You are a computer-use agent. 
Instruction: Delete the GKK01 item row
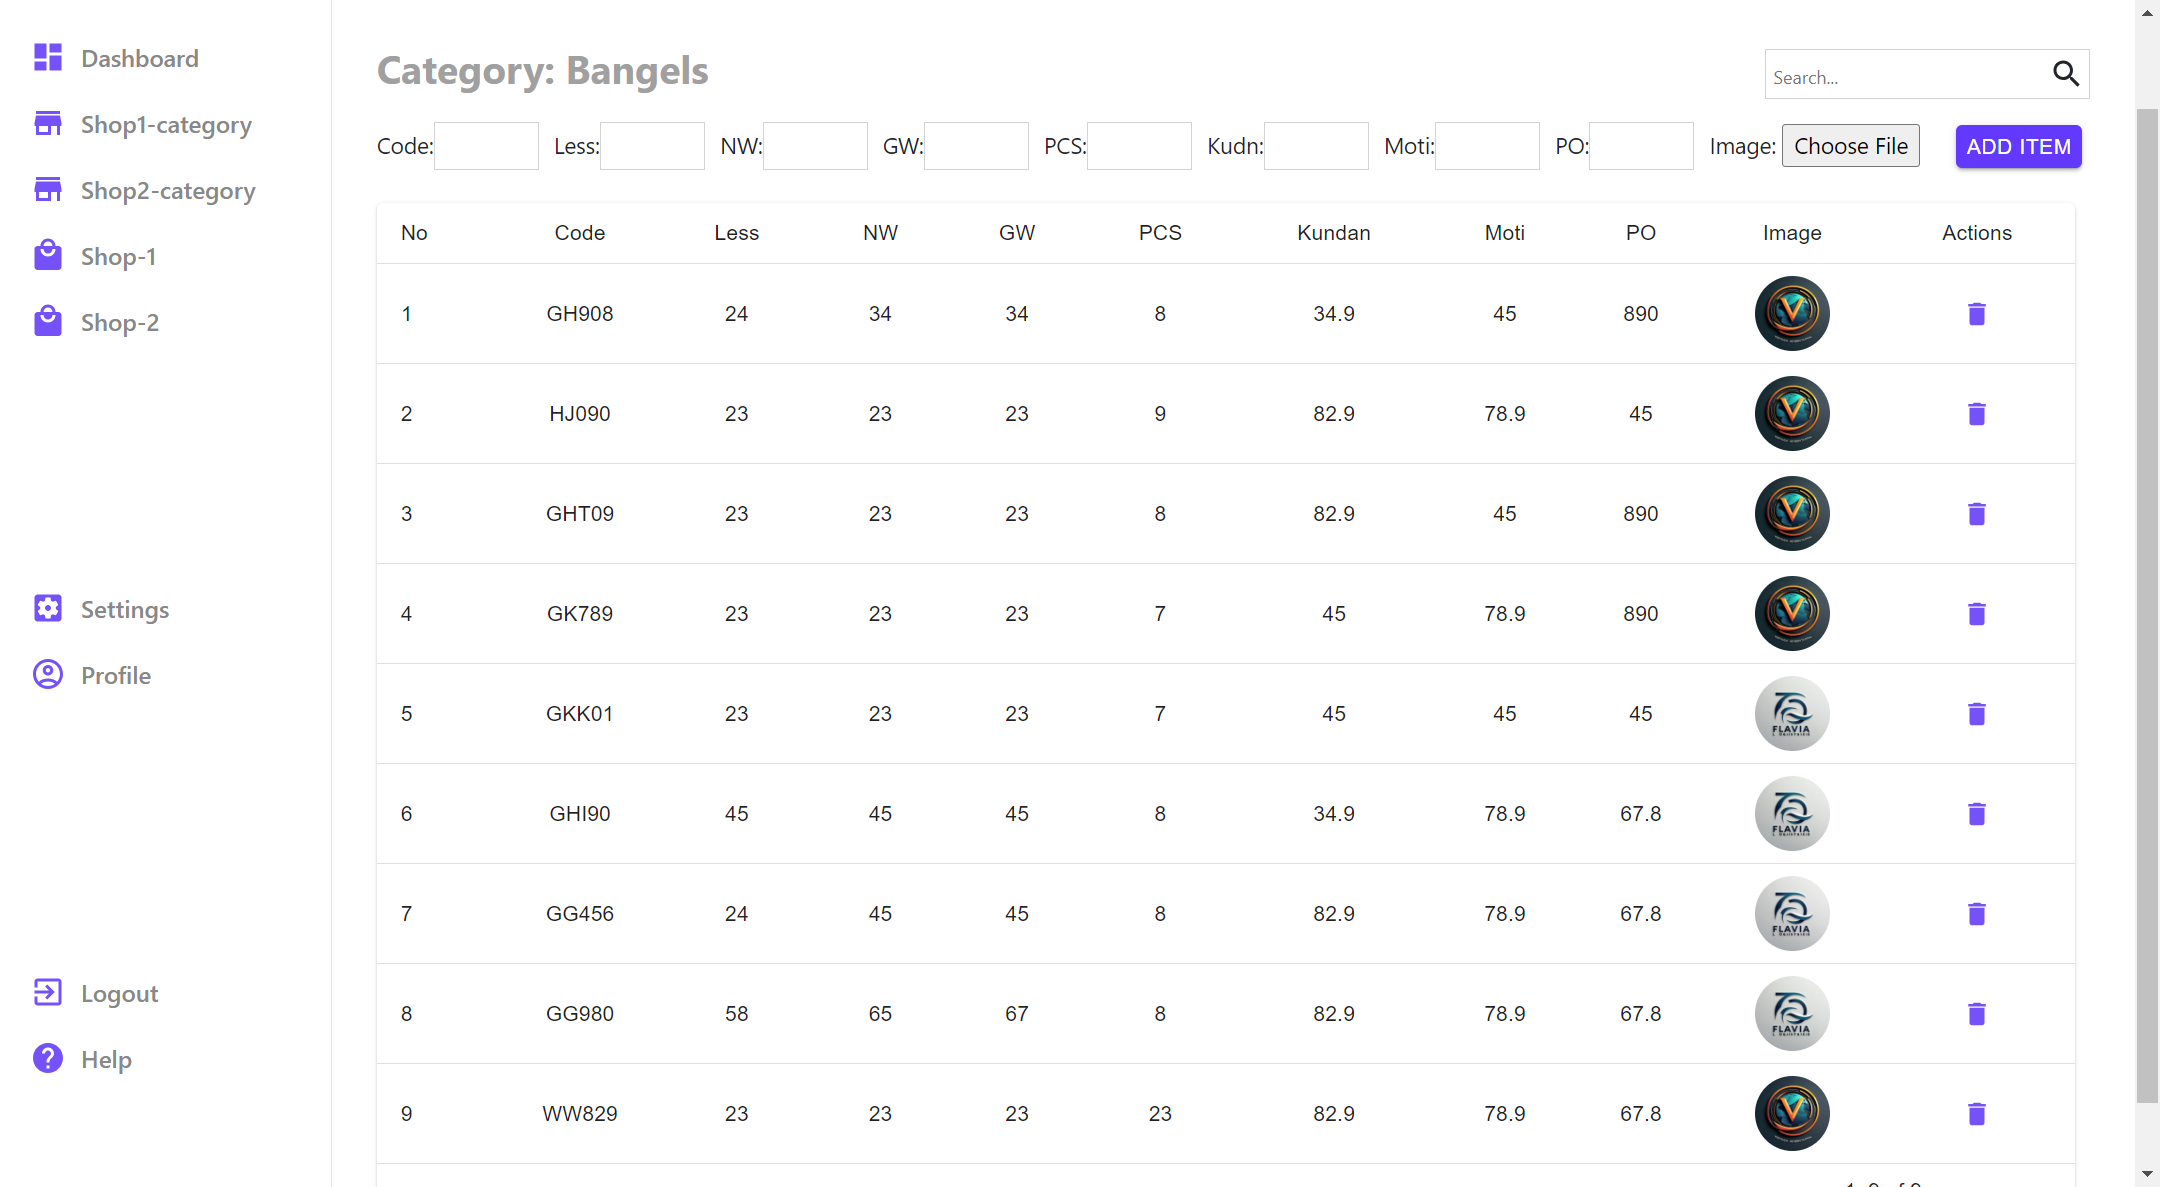(x=1976, y=714)
